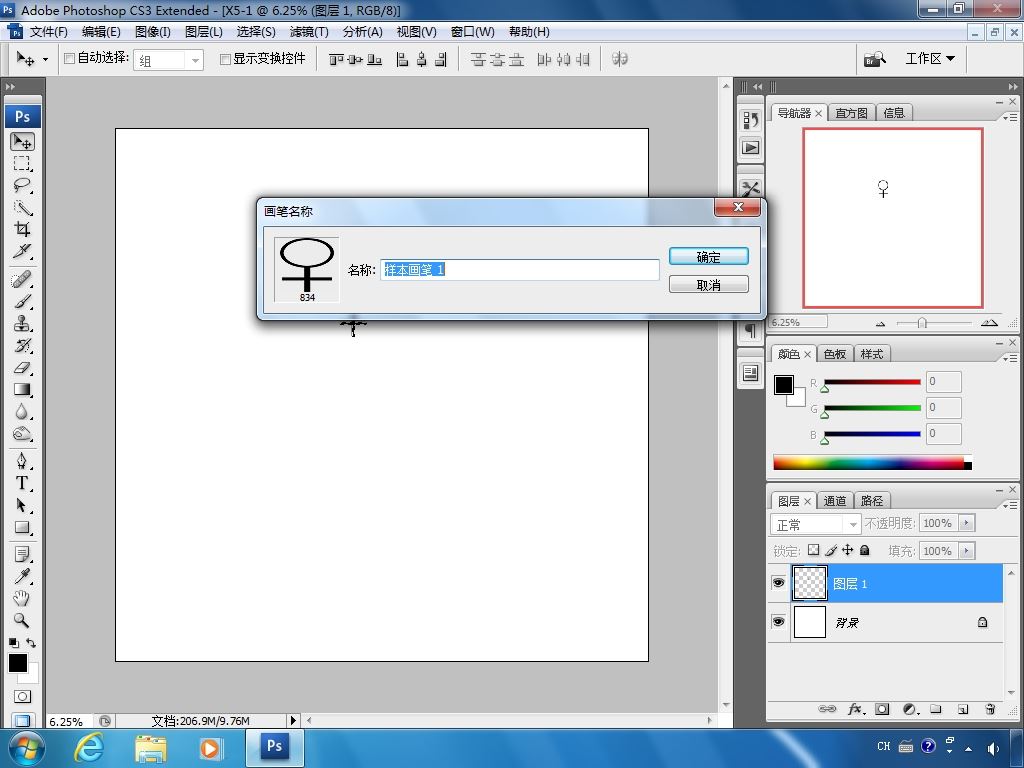Toggle lock all padlock icon

coord(865,551)
